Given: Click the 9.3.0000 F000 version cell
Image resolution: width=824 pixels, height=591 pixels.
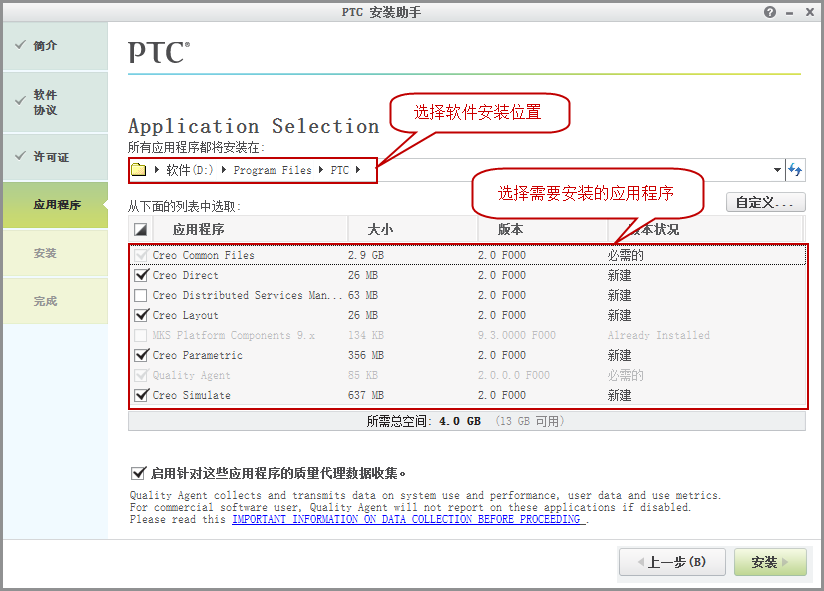Looking at the screenshot, I should coord(517,335).
